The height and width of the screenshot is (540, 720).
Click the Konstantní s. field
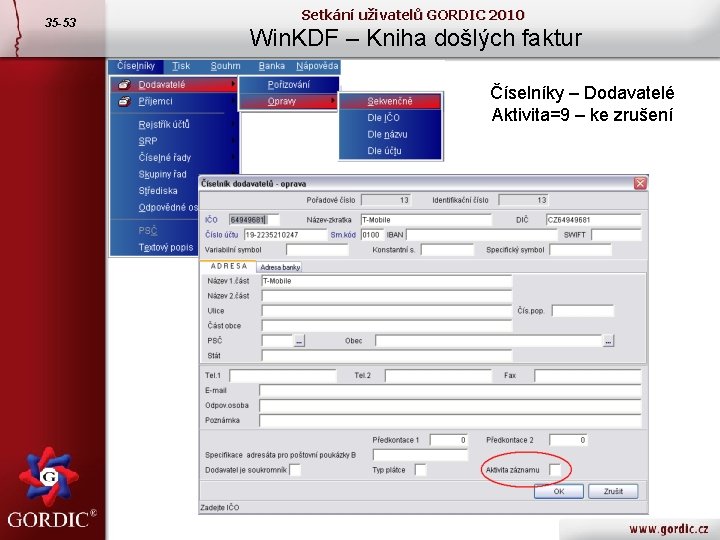pos(447,250)
